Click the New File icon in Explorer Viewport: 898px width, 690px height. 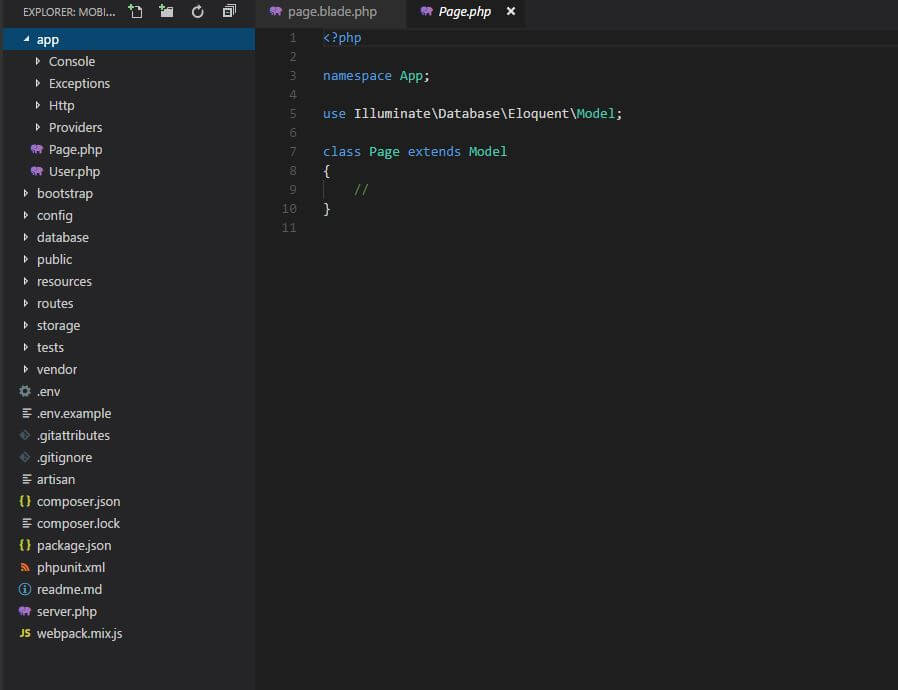[x=135, y=11]
